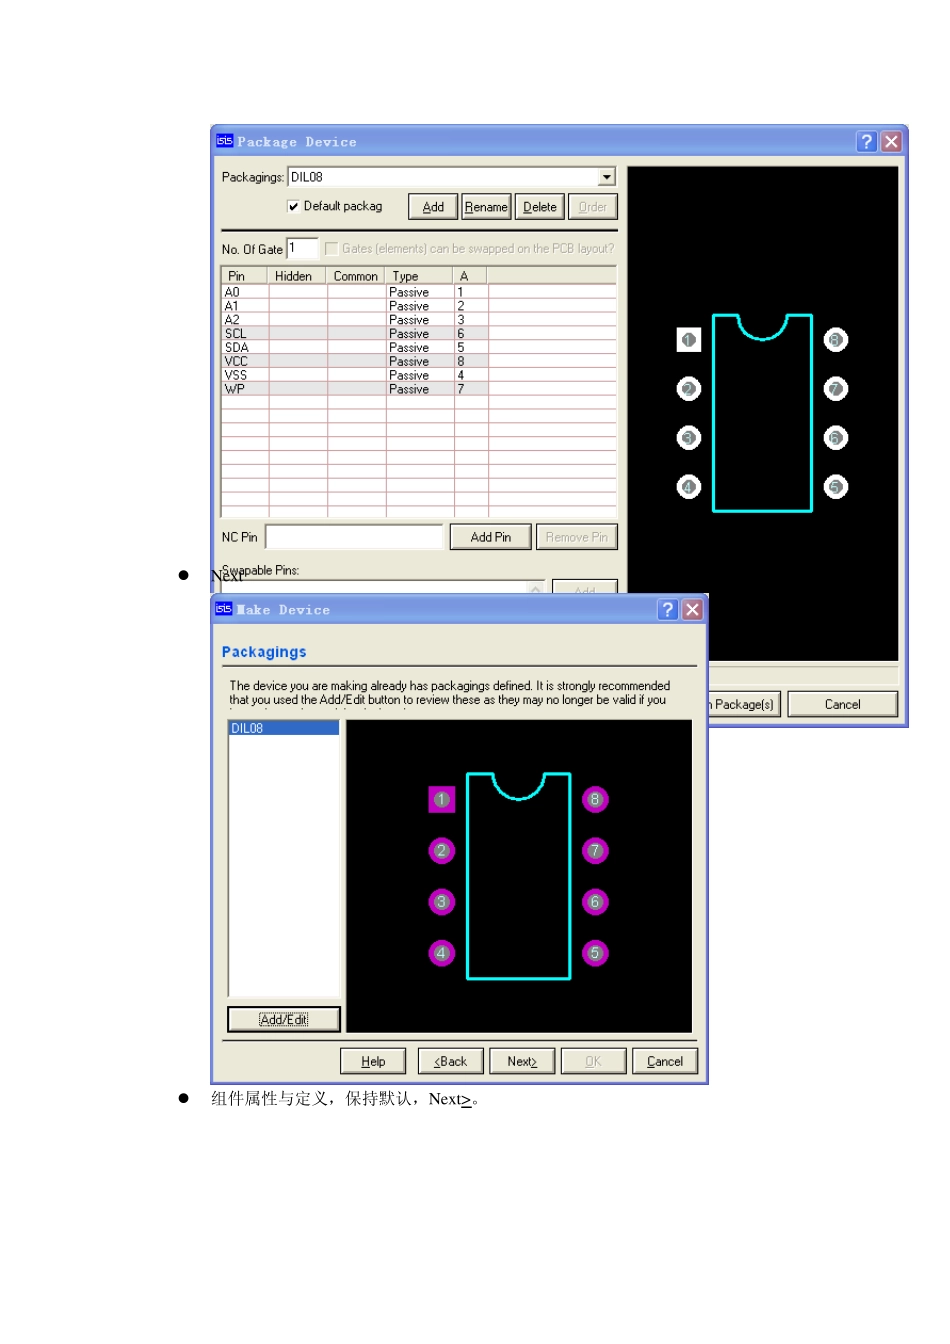
Task: Click the Help button in Make Device
Action: coord(373,1061)
